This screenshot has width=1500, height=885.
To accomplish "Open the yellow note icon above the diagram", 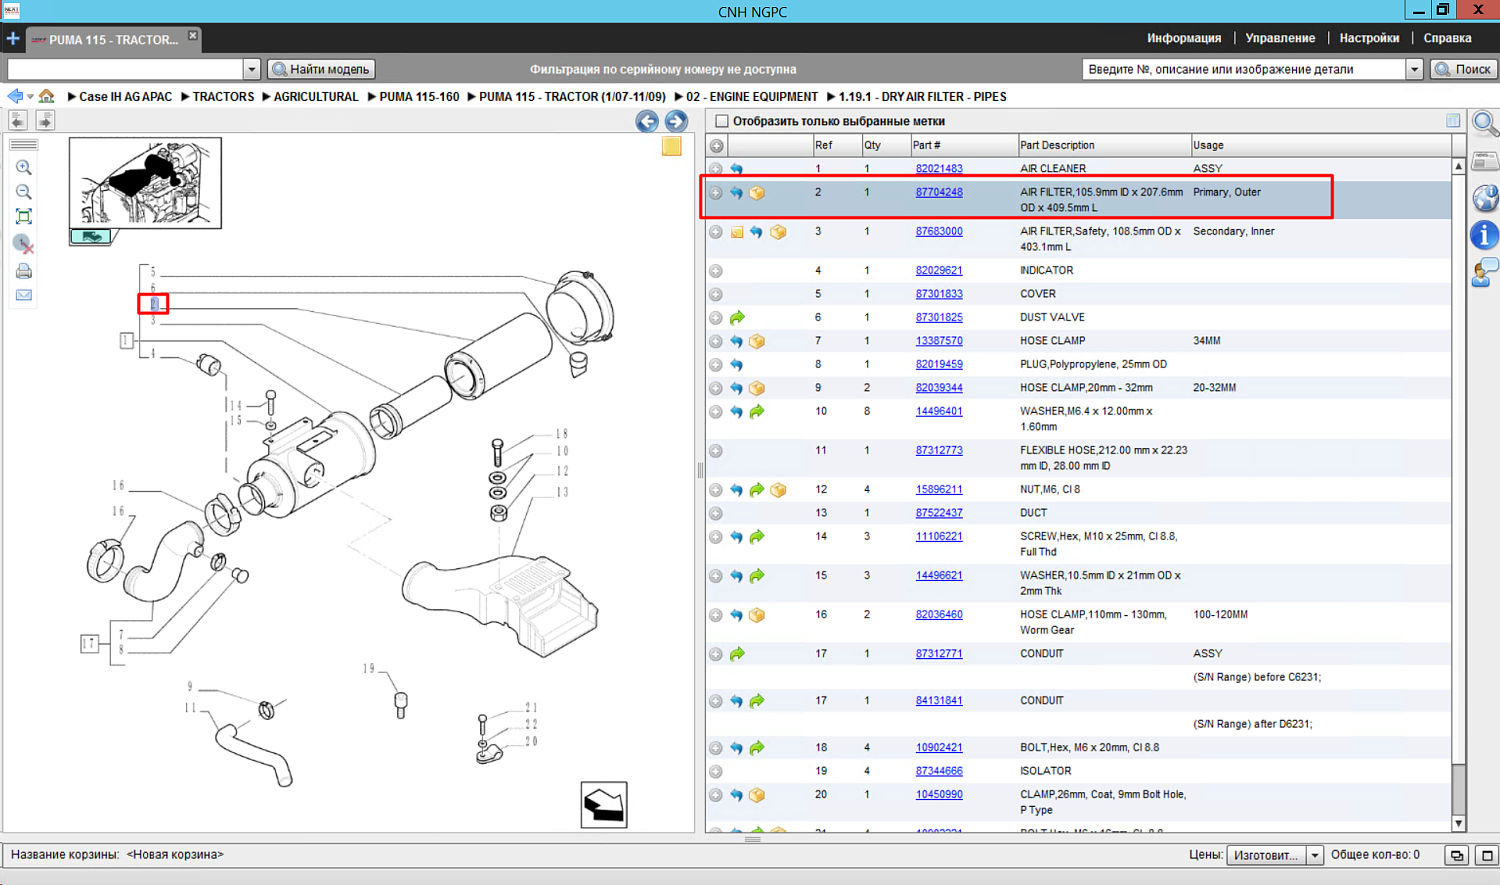I will tap(672, 146).
